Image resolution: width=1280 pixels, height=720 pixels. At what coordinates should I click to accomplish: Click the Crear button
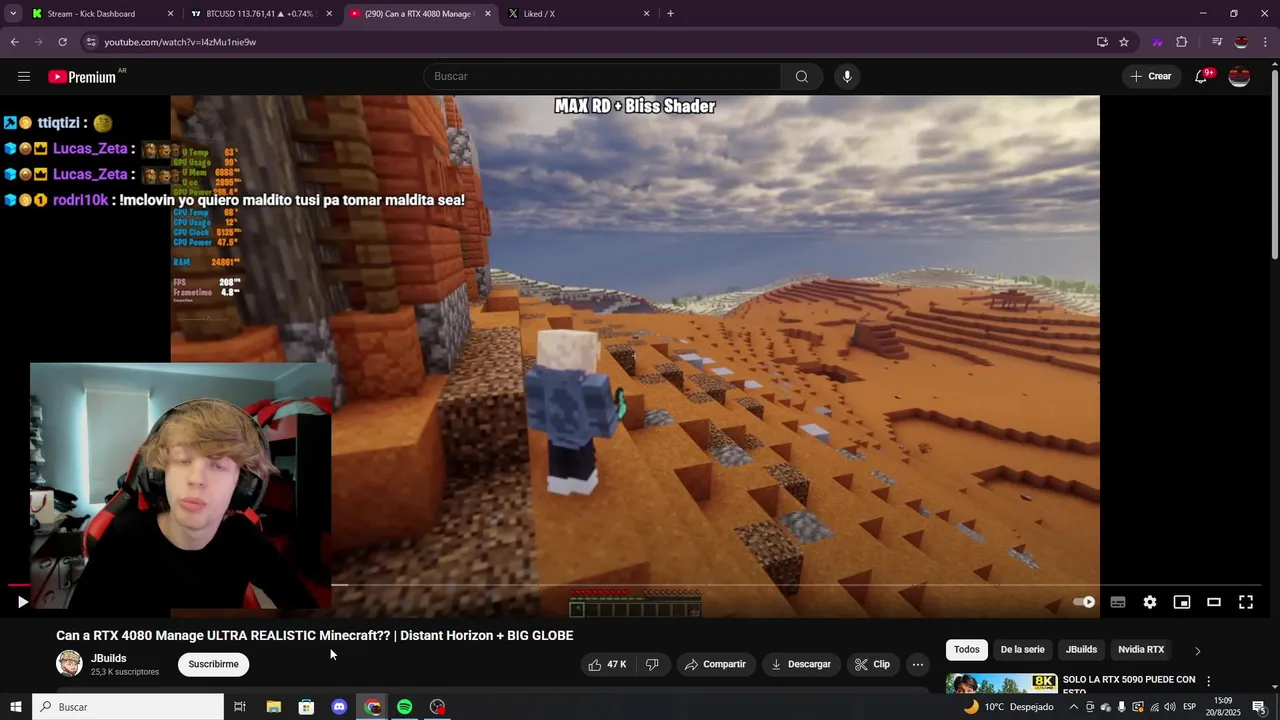(1151, 77)
